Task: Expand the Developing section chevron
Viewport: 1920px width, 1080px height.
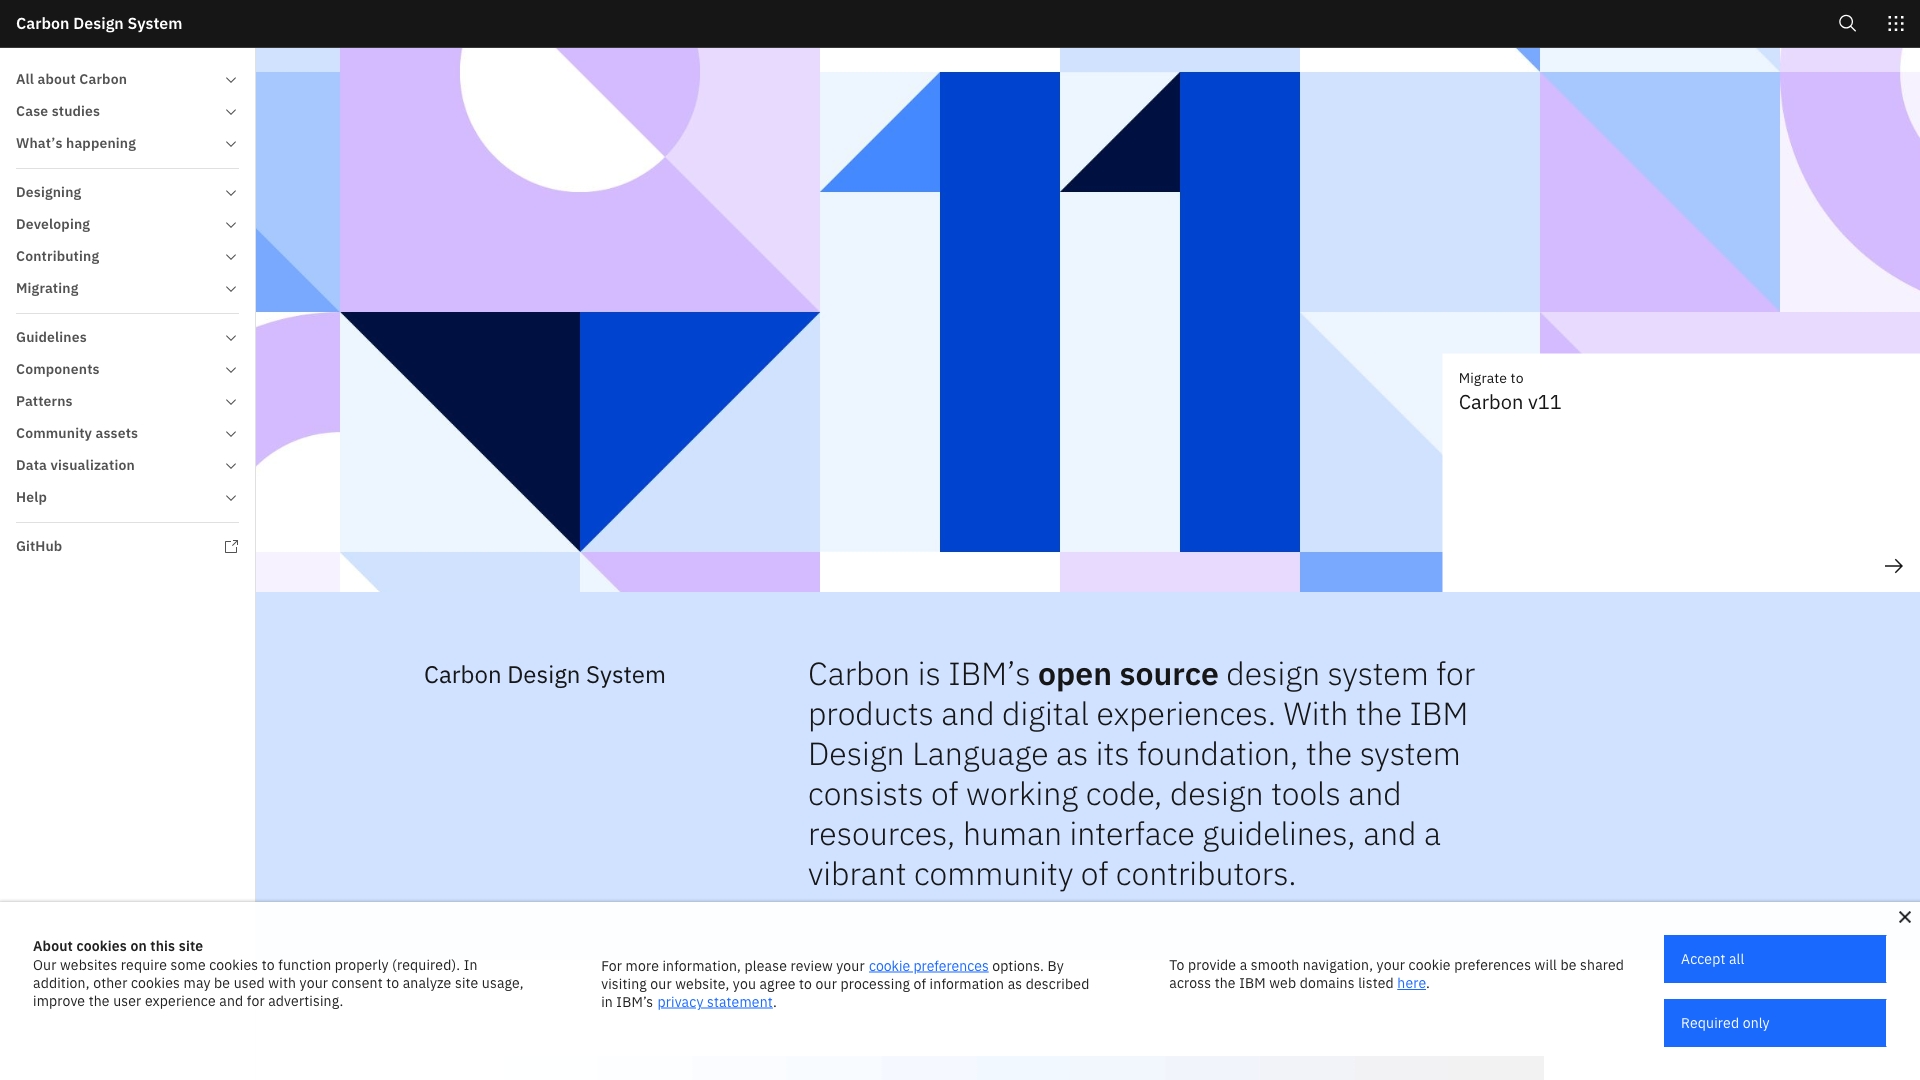Action: pos(231,224)
